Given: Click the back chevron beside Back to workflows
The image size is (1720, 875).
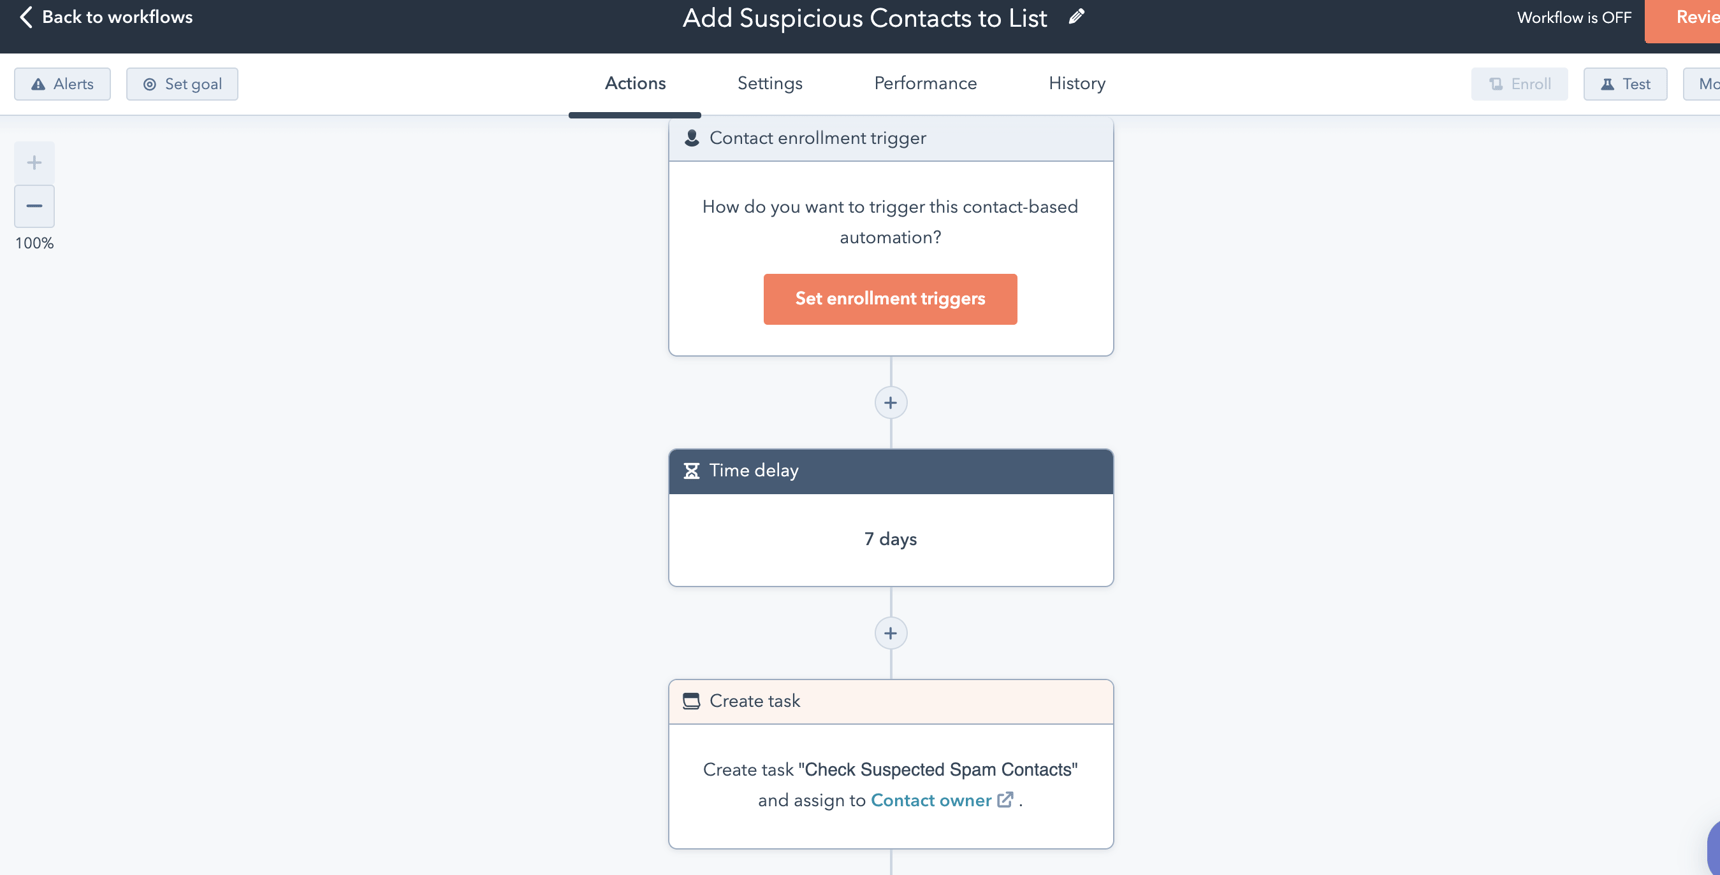Looking at the screenshot, I should 22,16.
